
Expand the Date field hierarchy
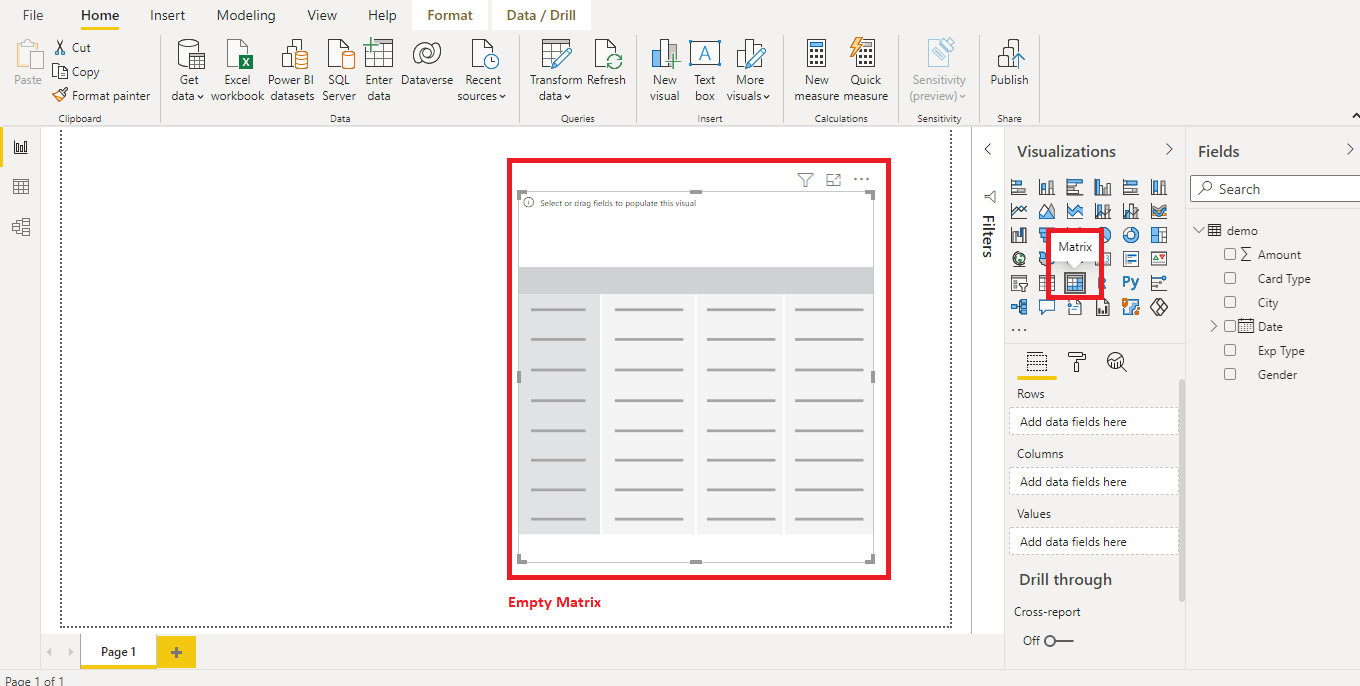[x=1214, y=326]
